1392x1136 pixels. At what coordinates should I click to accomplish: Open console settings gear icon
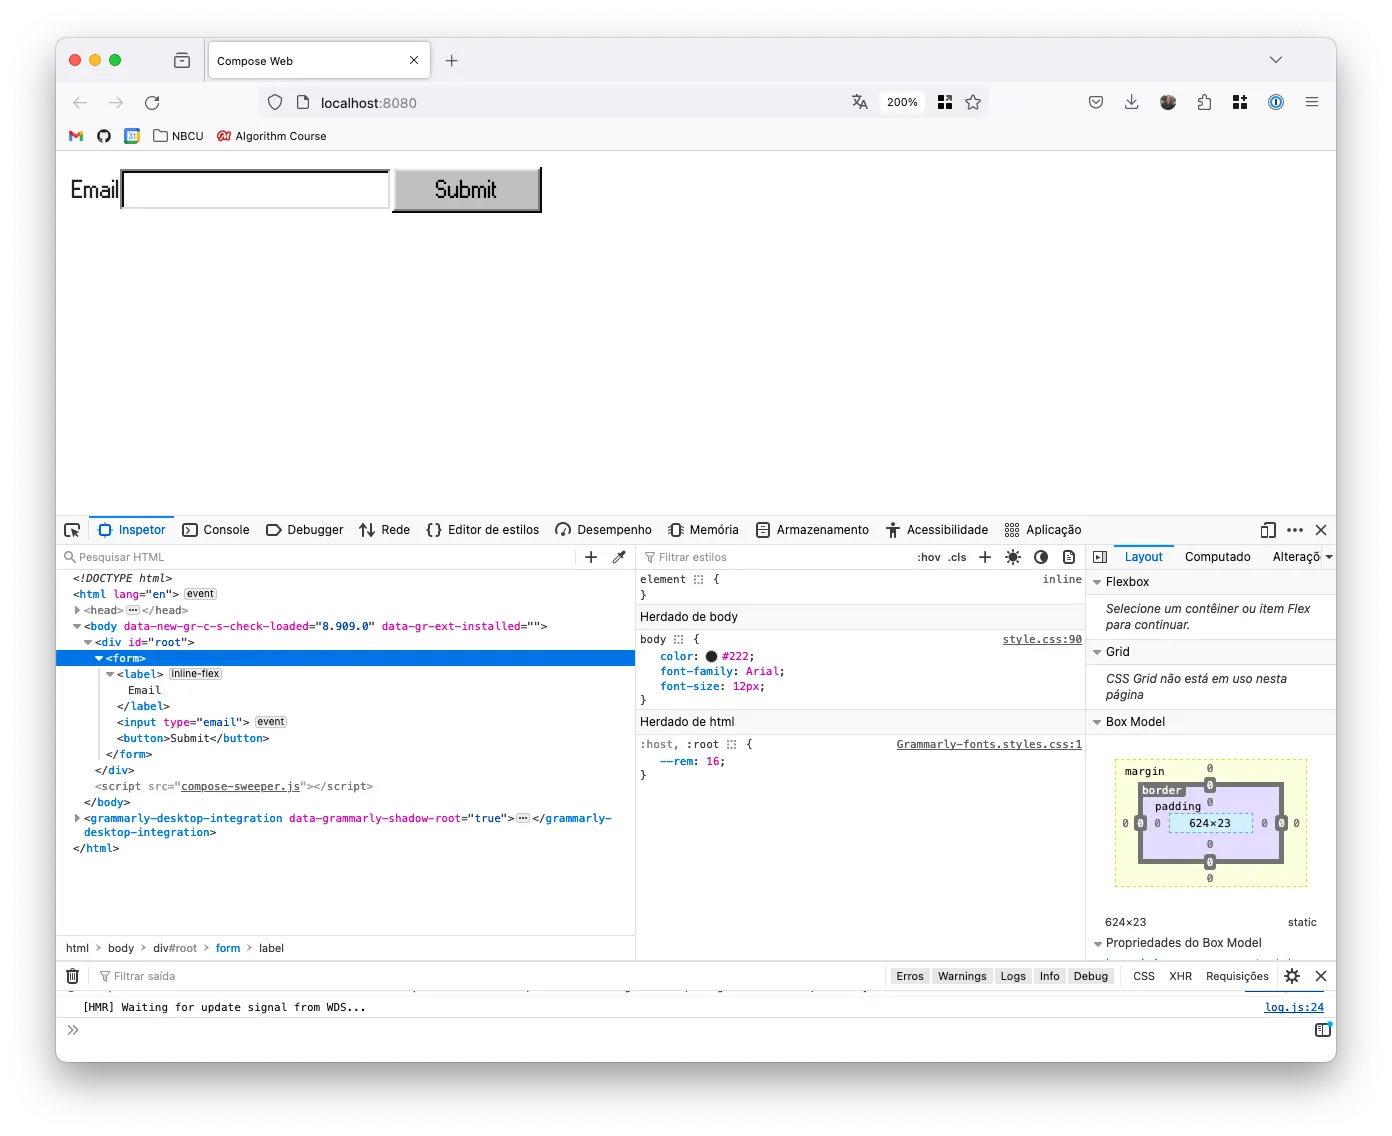[x=1292, y=976]
